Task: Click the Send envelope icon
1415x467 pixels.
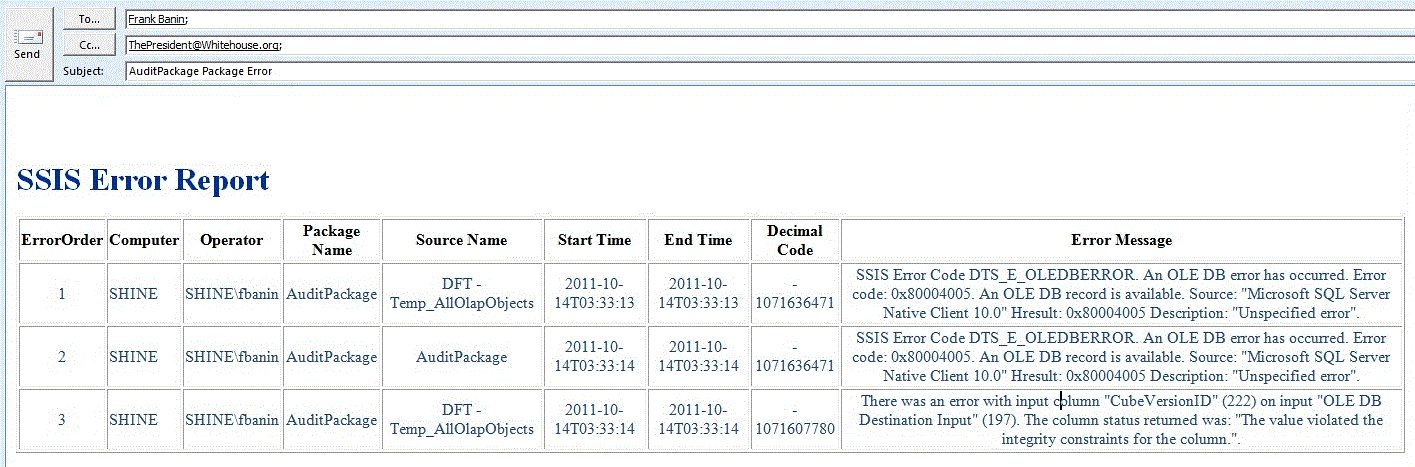Action: click(27, 38)
